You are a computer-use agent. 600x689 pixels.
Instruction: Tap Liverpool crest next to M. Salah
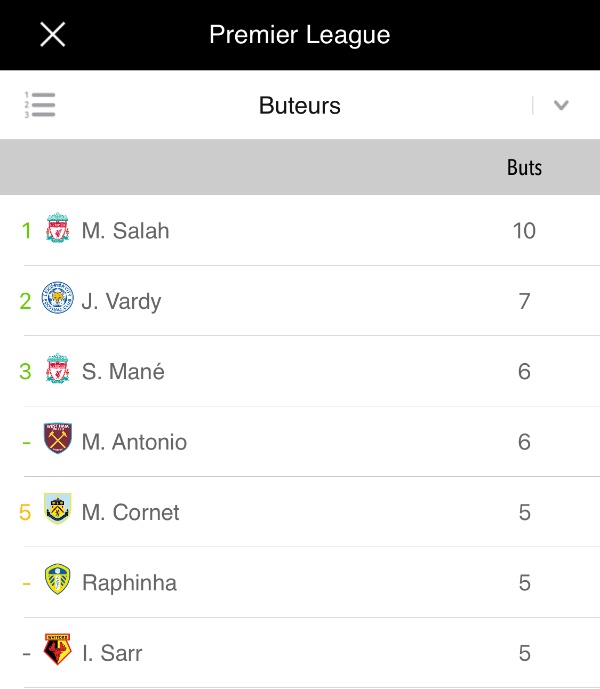pyautogui.click(x=58, y=228)
